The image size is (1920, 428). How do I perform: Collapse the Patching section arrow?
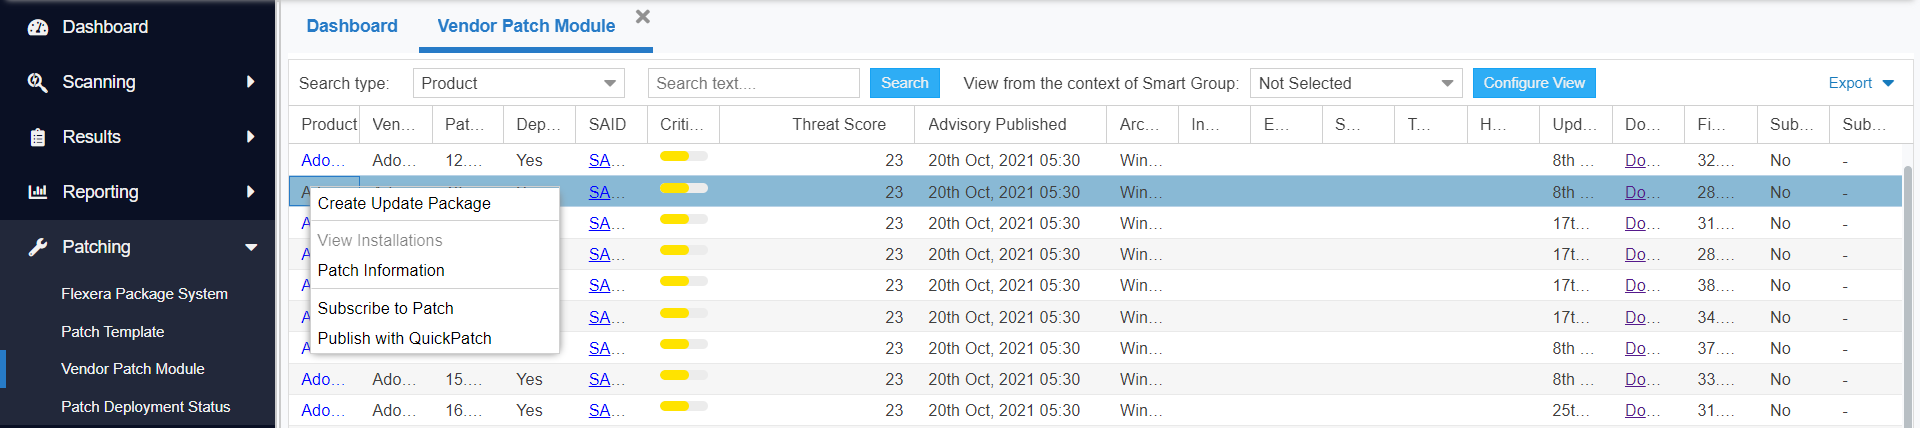click(251, 247)
